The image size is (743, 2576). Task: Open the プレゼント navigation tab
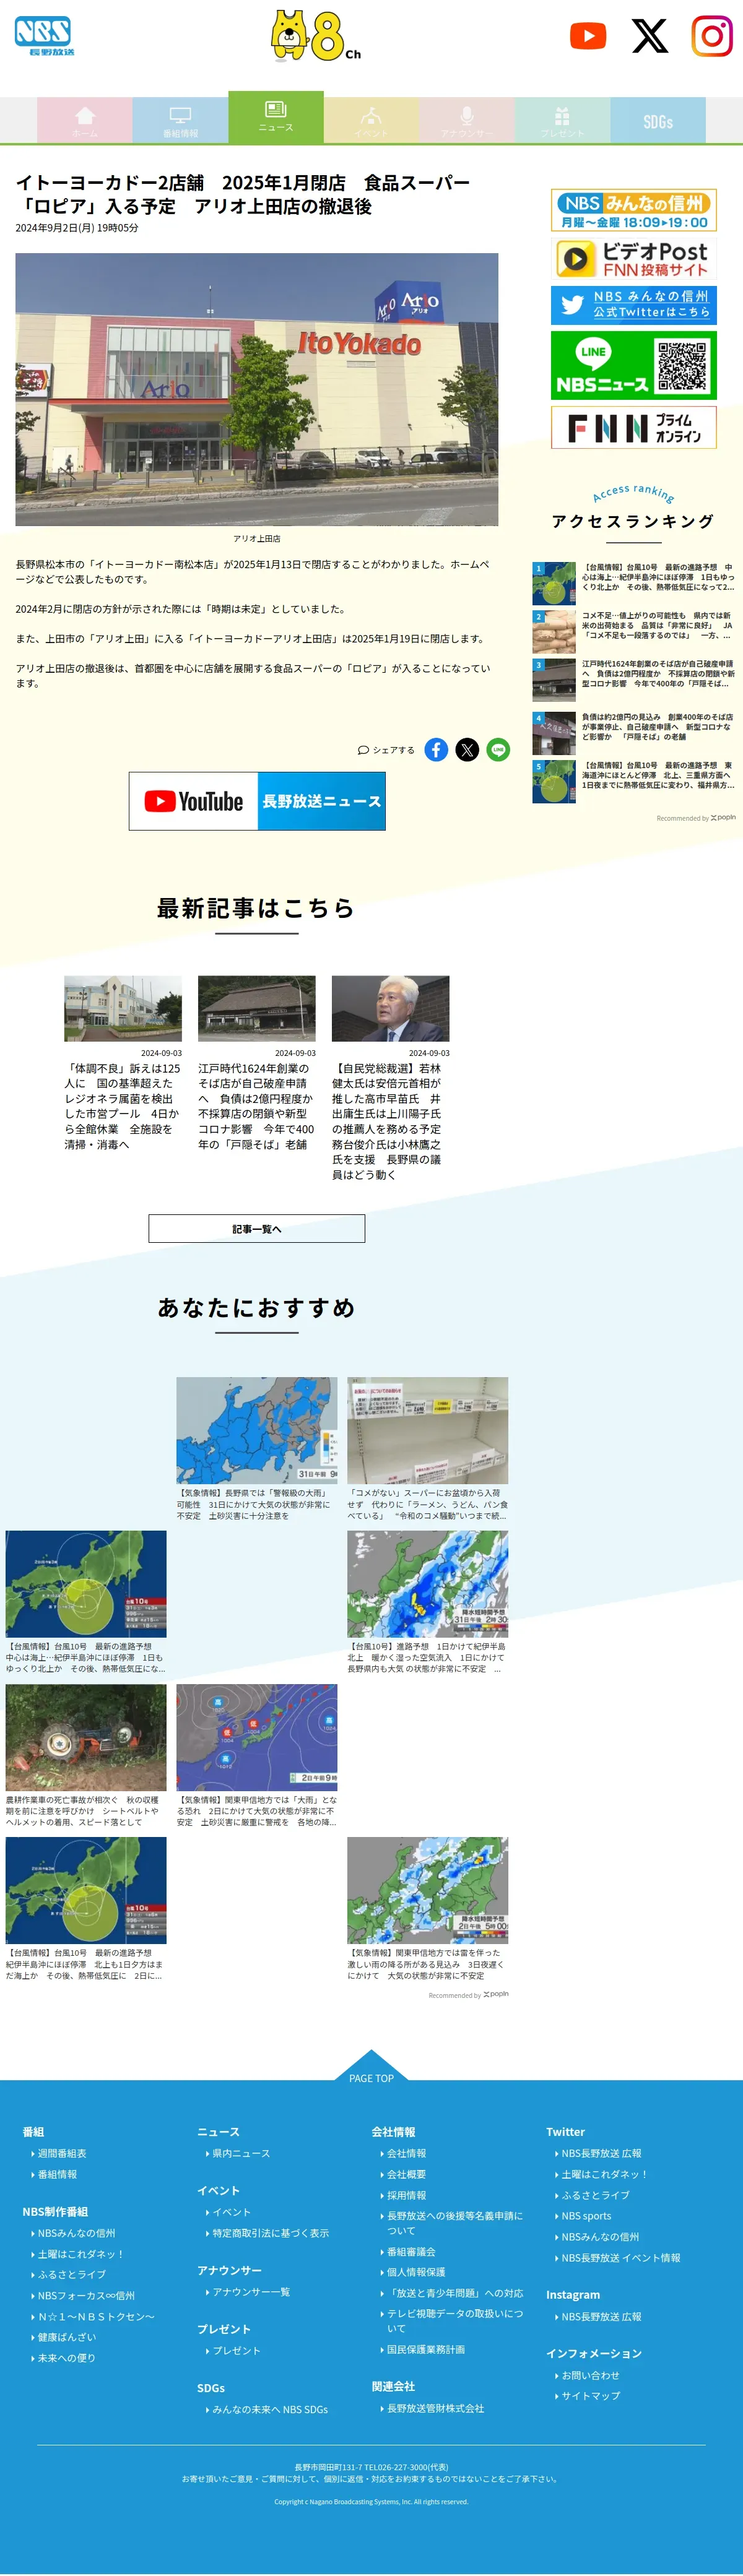(x=562, y=121)
